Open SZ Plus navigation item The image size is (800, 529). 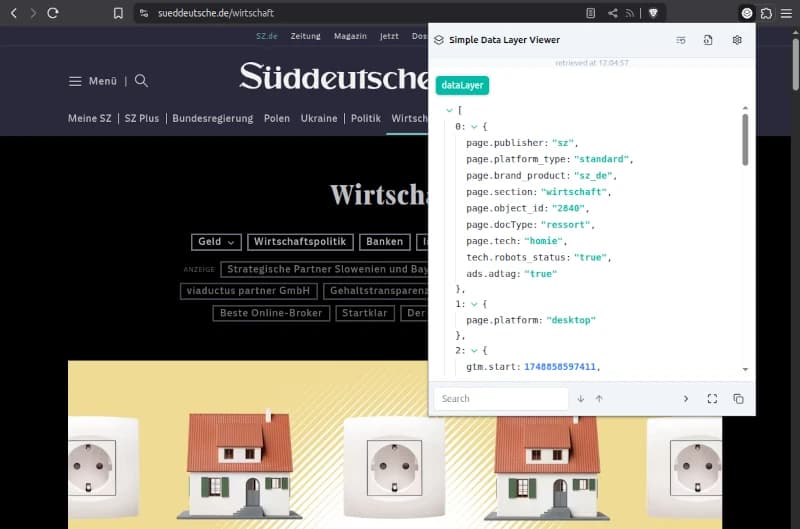pyautogui.click(x=142, y=118)
